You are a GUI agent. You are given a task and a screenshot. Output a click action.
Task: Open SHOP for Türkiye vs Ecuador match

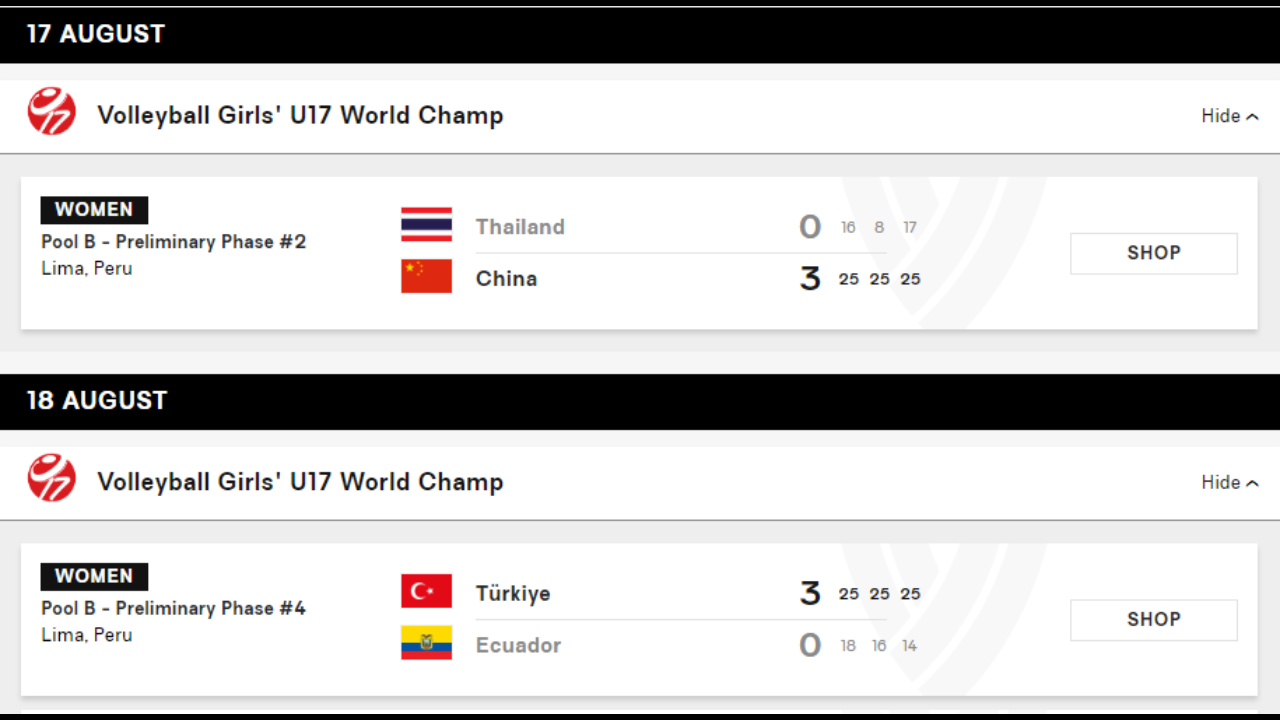(x=1154, y=620)
